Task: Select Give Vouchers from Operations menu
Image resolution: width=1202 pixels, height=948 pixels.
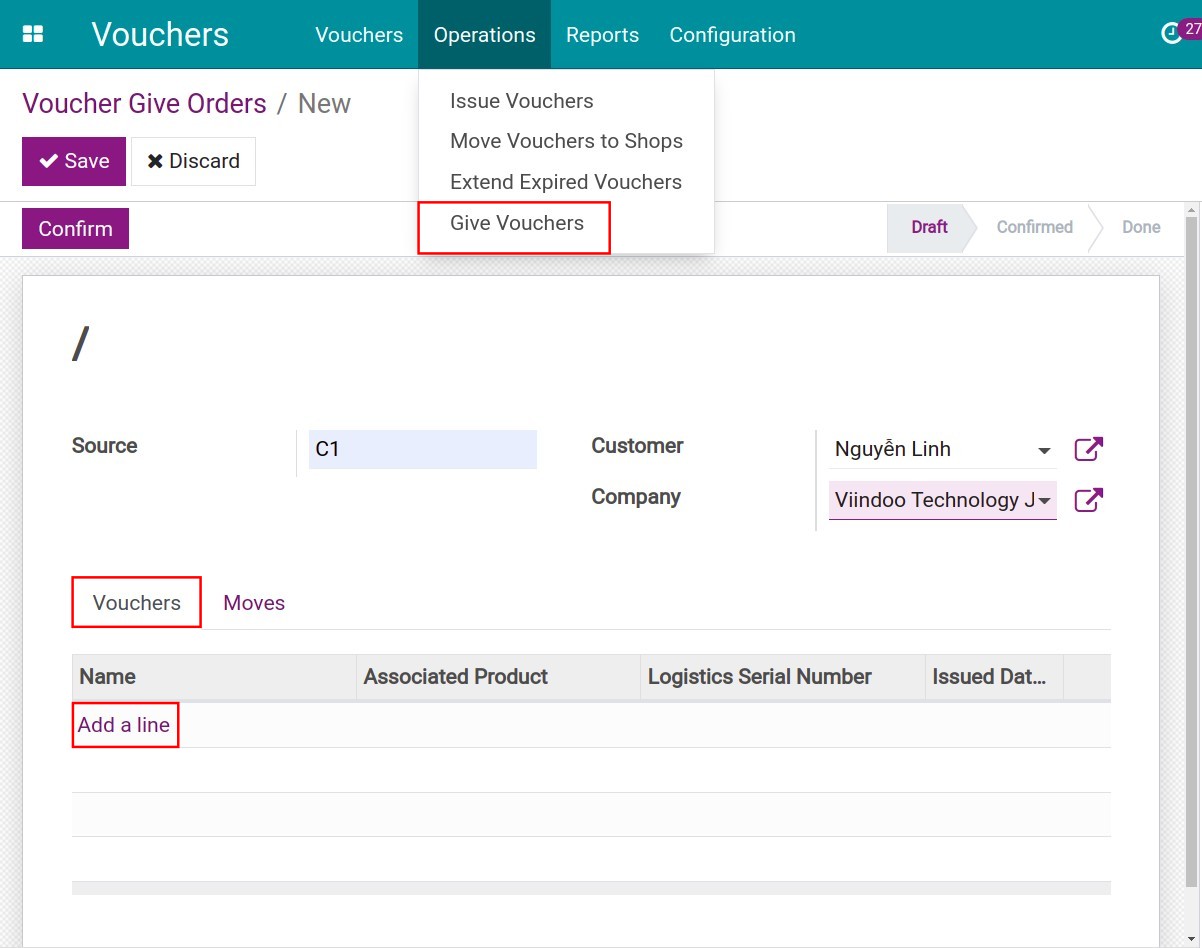Action: pyautogui.click(x=516, y=223)
